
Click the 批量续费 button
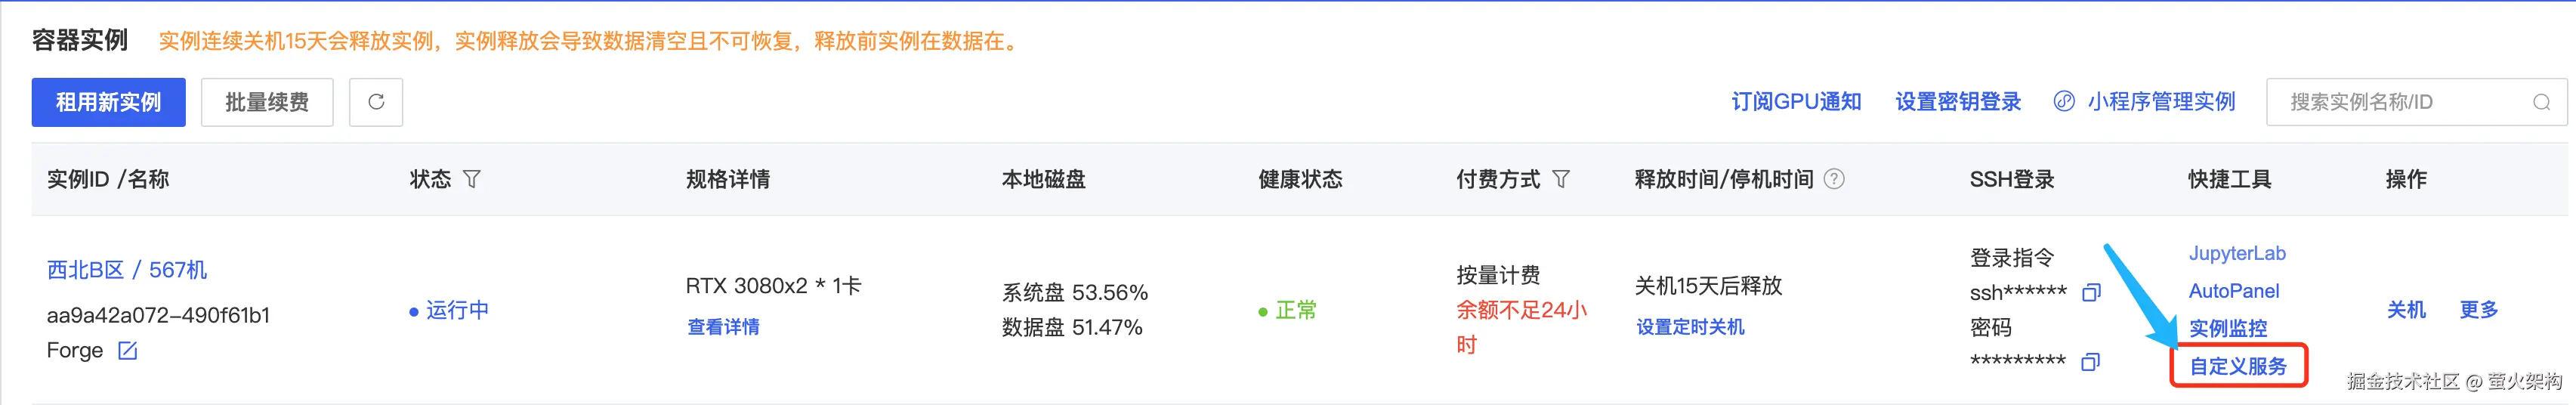click(x=267, y=102)
